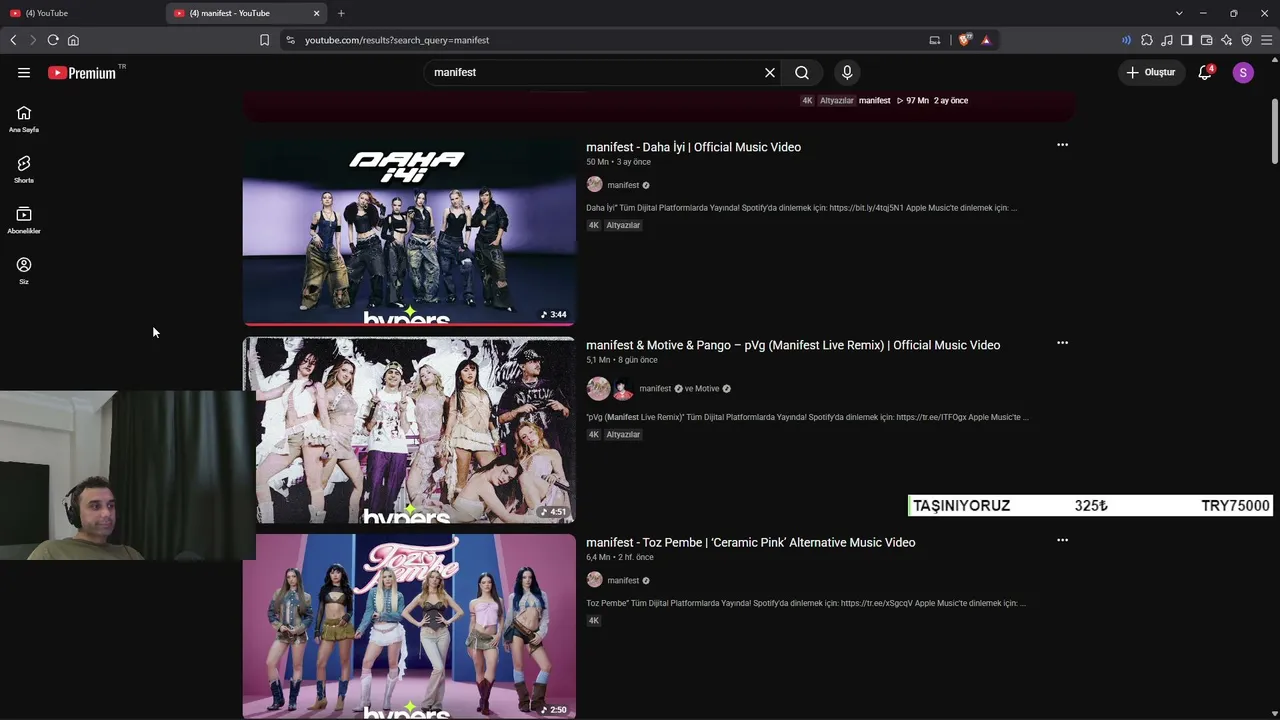Open the Brave VPN shield icon

coord(1246,40)
